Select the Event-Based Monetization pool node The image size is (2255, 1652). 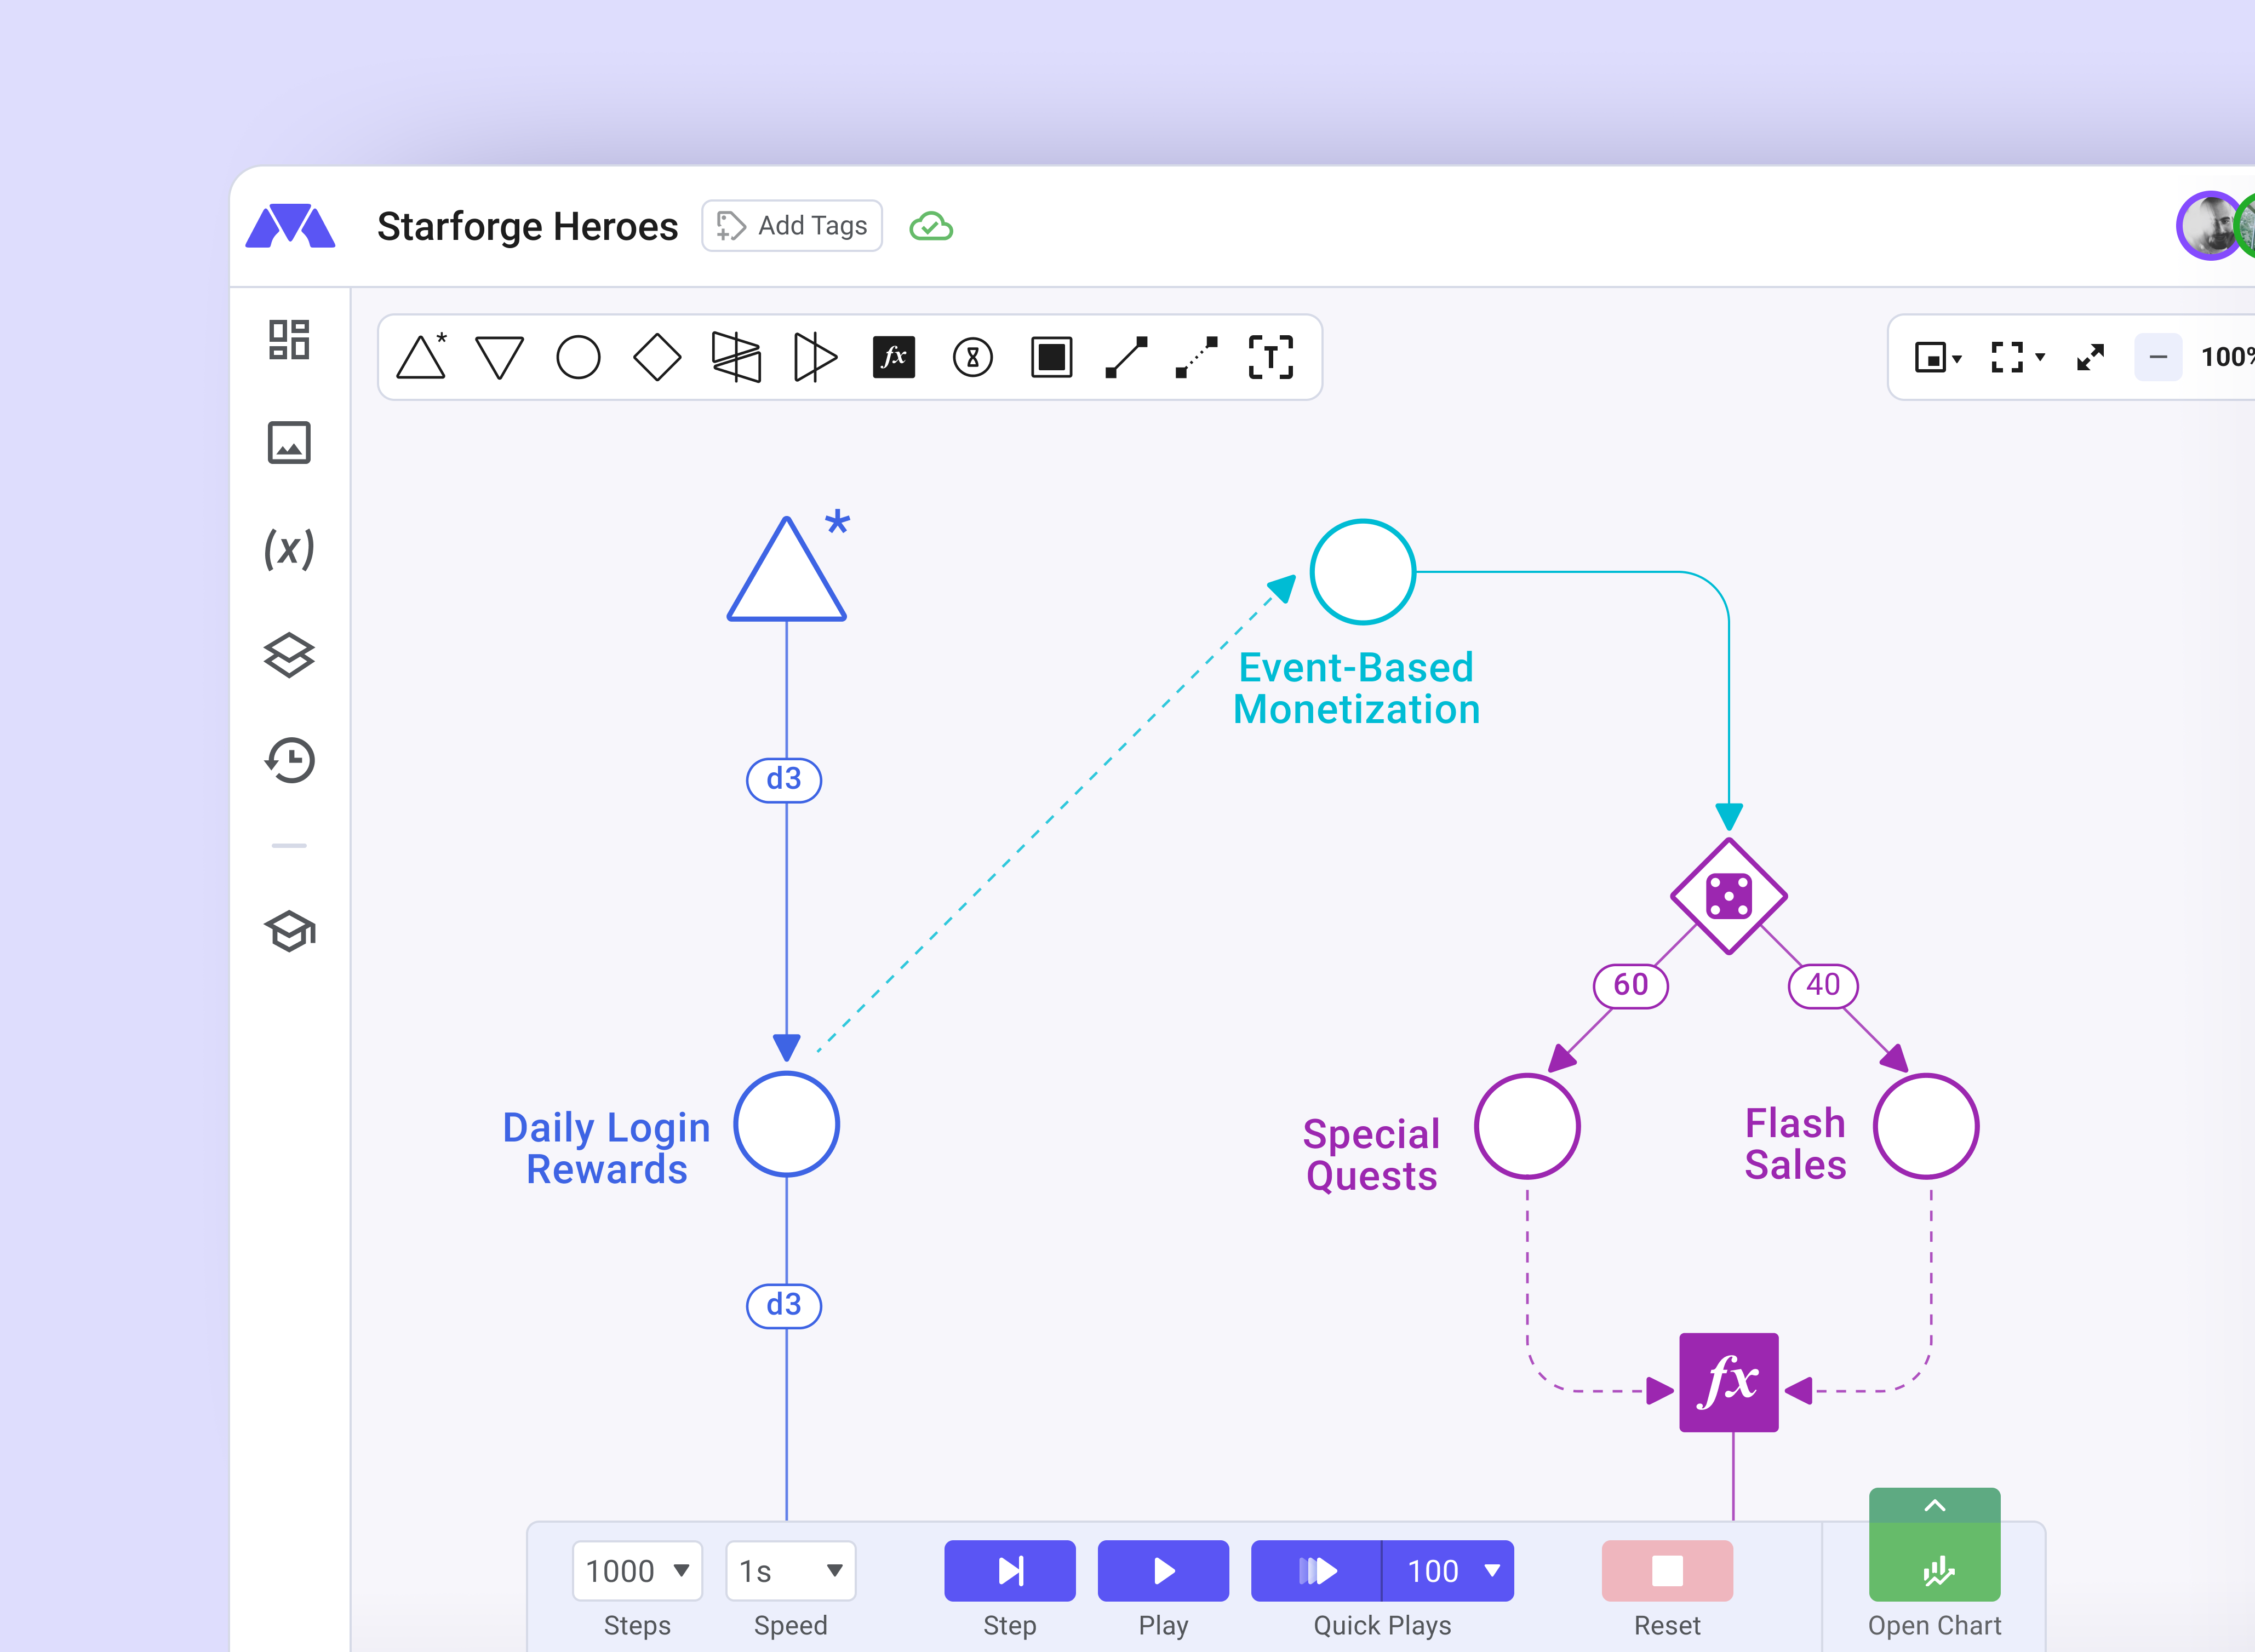[x=1363, y=572]
